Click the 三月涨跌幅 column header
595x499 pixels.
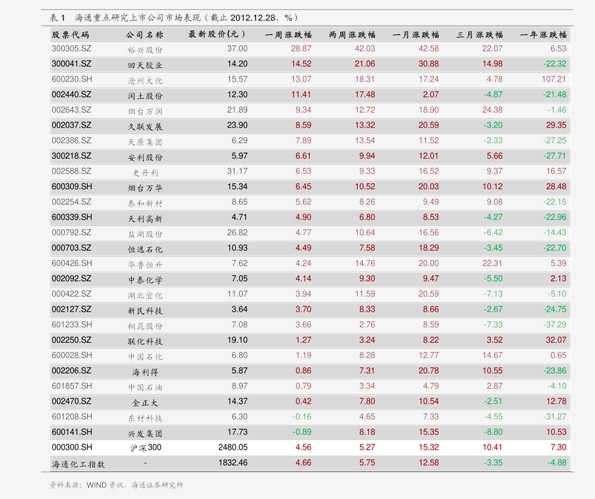point(479,35)
